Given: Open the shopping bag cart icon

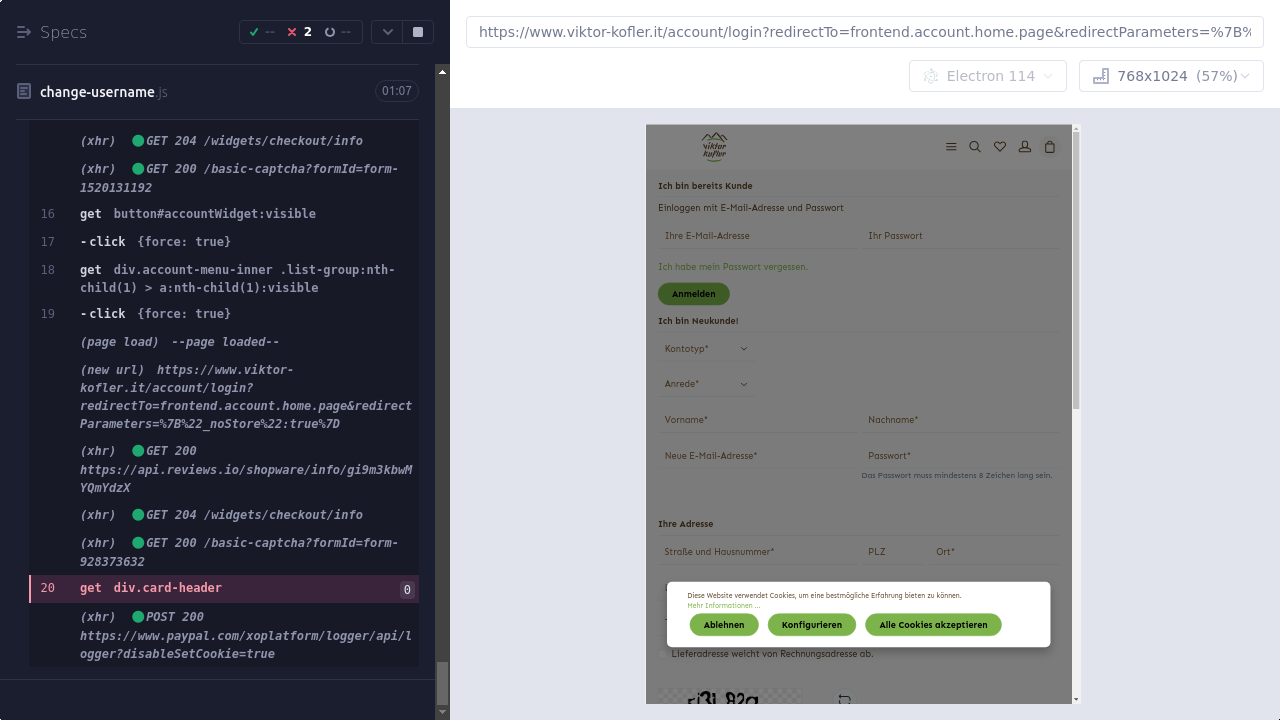Looking at the screenshot, I should [x=1049, y=147].
